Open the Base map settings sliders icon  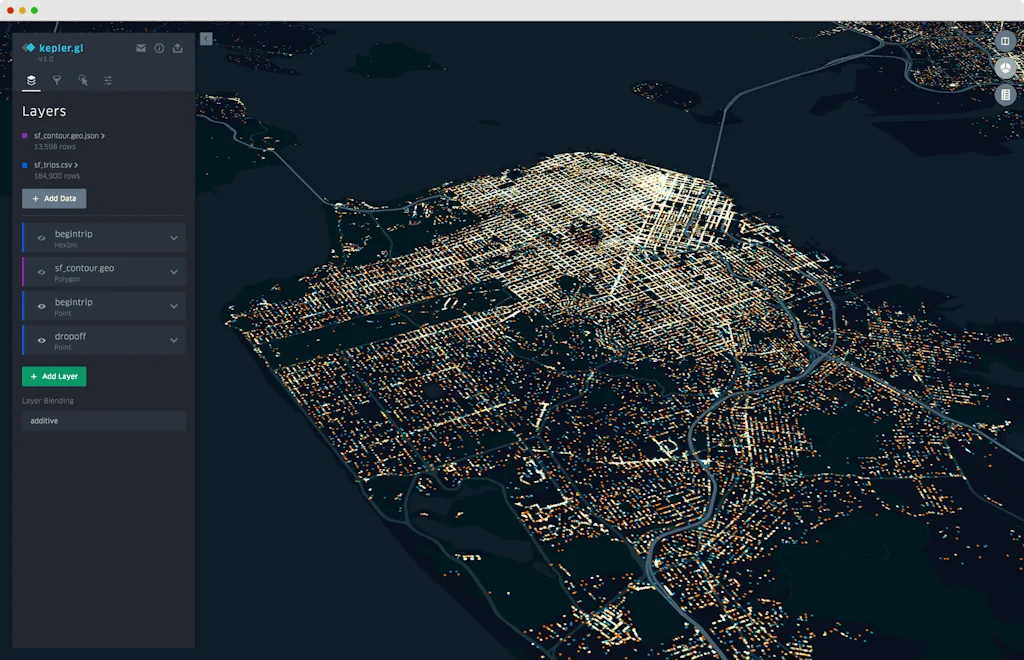click(x=107, y=80)
